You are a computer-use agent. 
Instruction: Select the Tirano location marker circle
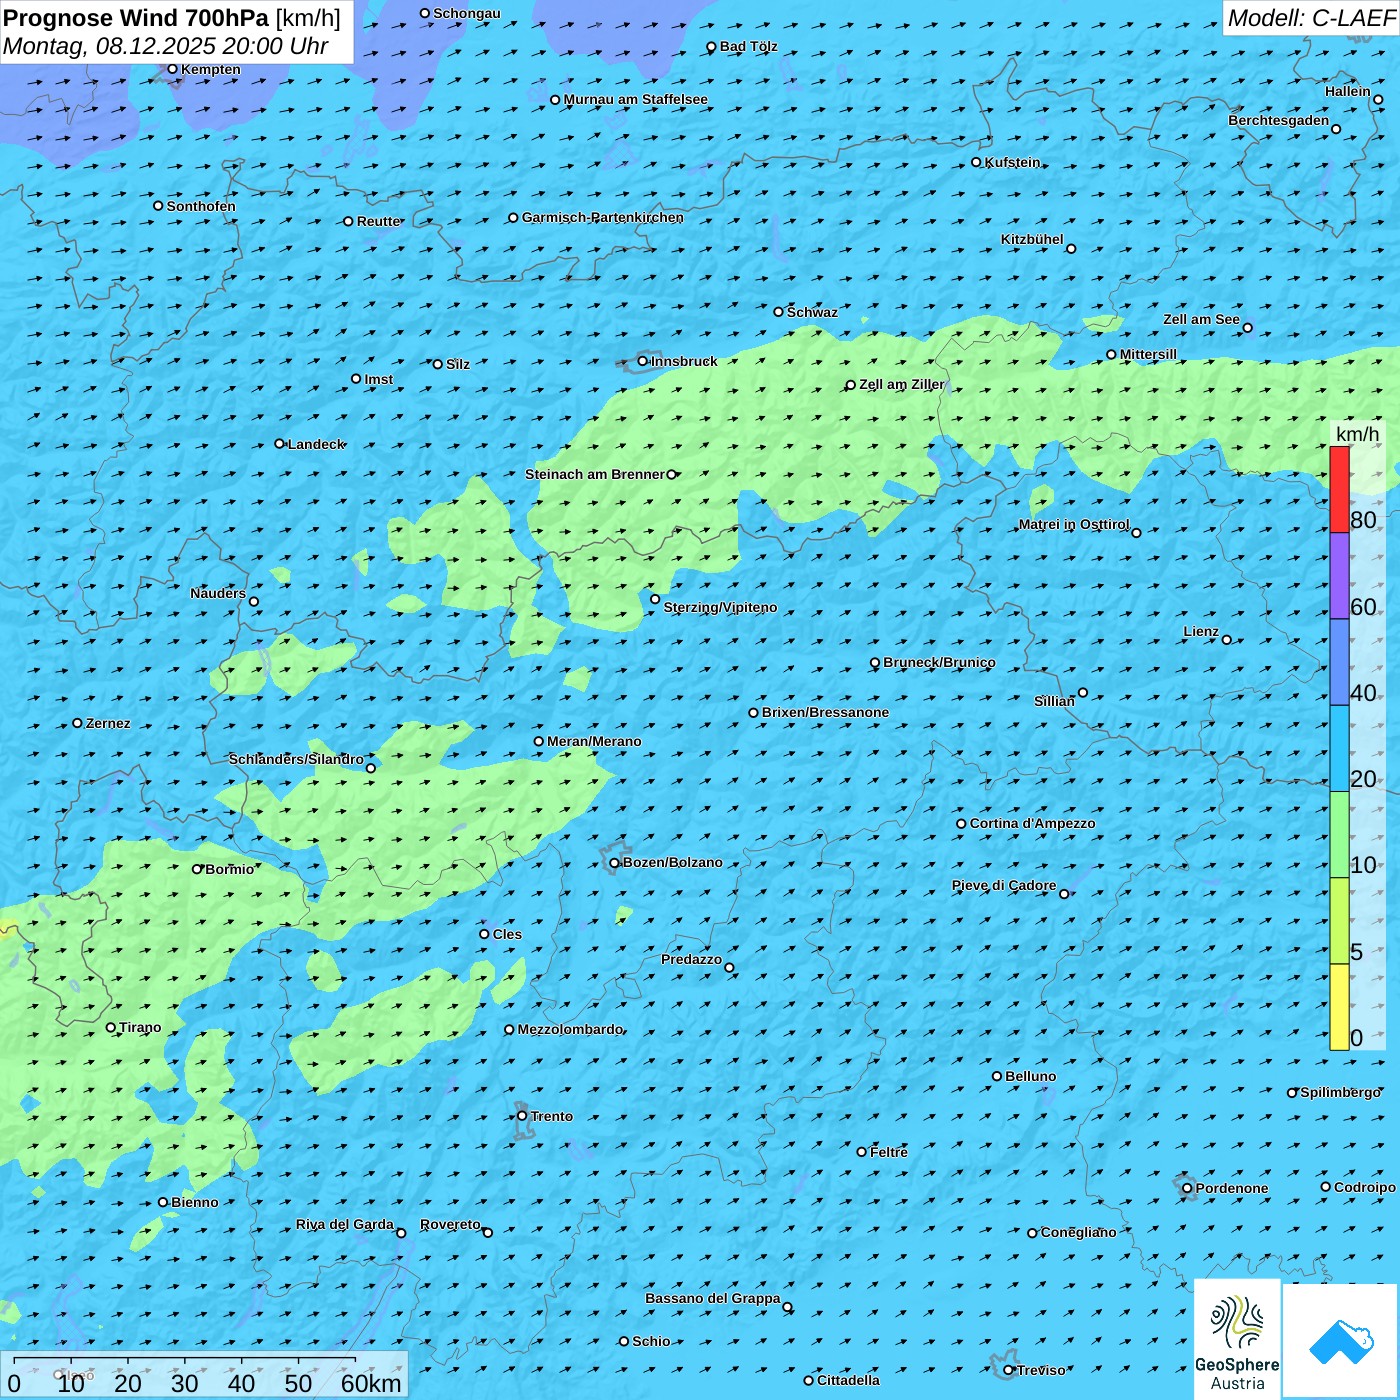tap(111, 1027)
